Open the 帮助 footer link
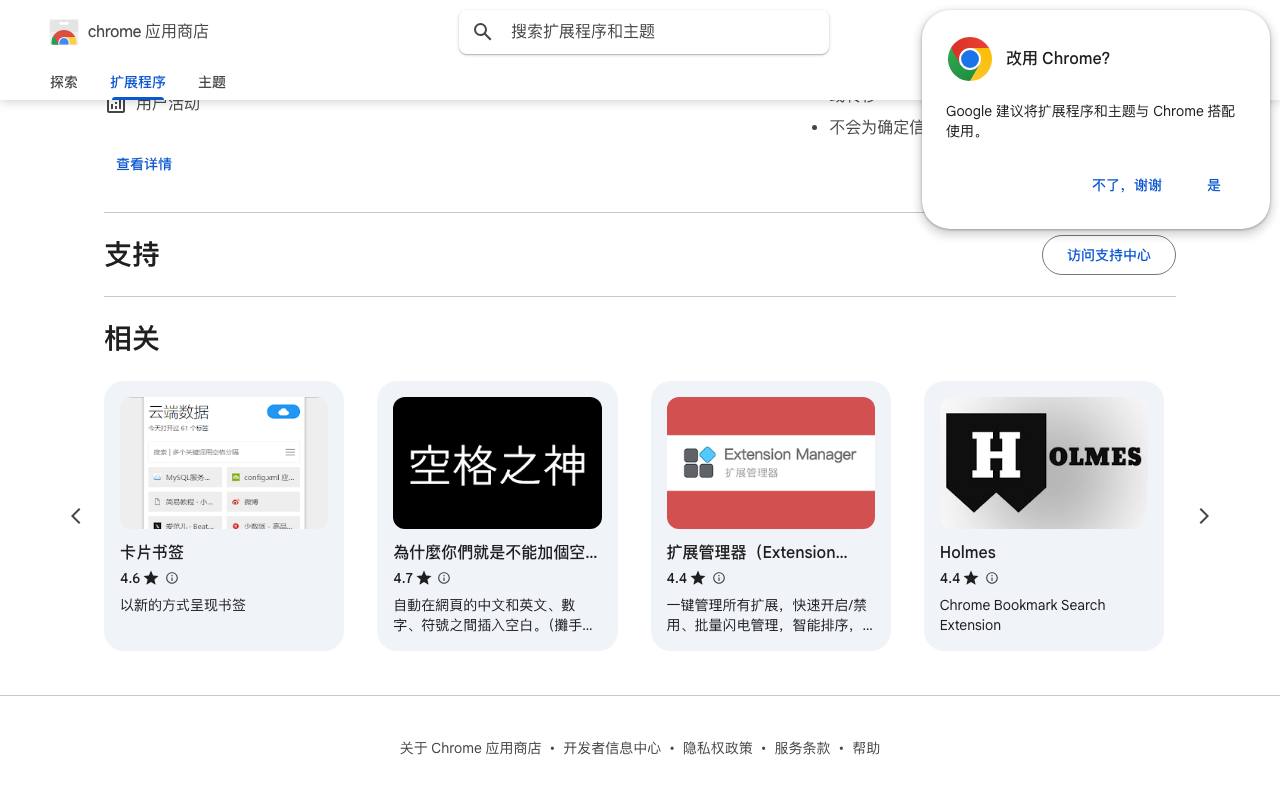The width and height of the screenshot is (1280, 800). point(866,748)
